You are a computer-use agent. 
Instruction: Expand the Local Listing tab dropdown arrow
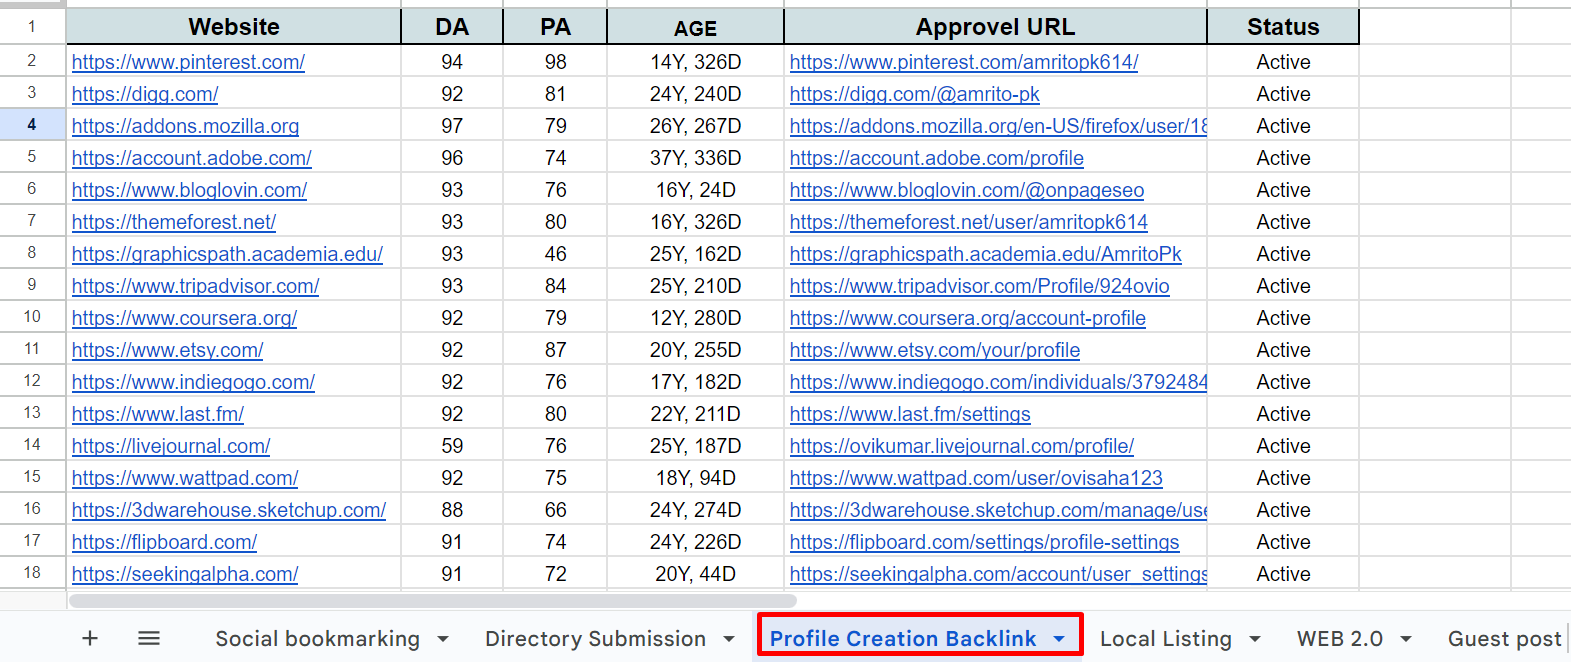click(1255, 639)
